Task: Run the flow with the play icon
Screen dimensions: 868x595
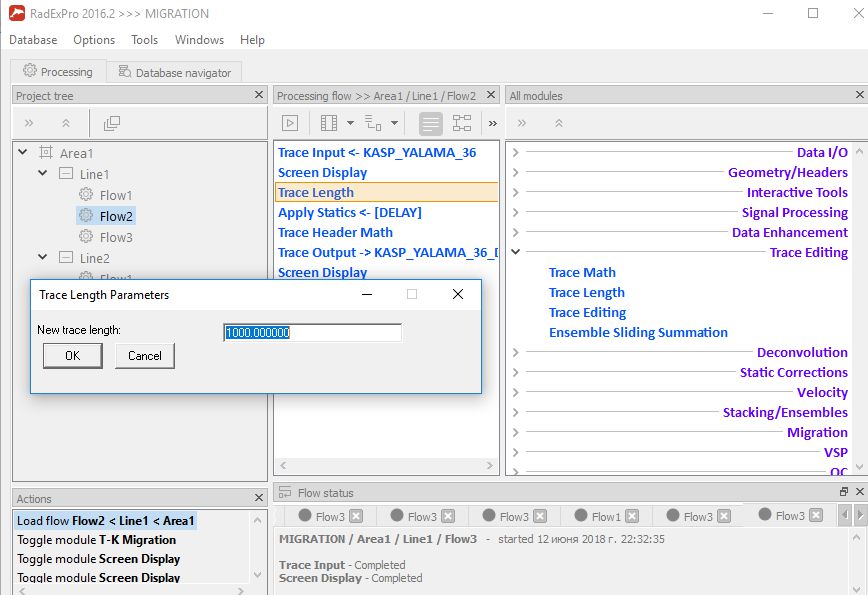Action: point(290,123)
